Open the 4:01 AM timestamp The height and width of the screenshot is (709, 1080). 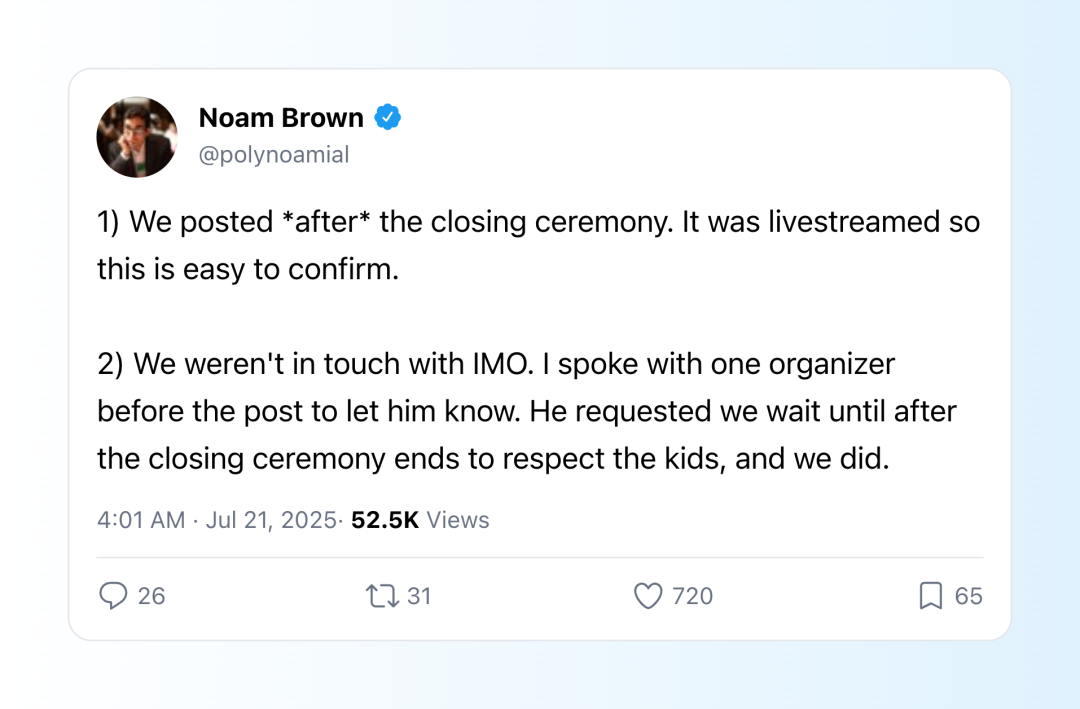pyautogui.click(x=141, y=520)
